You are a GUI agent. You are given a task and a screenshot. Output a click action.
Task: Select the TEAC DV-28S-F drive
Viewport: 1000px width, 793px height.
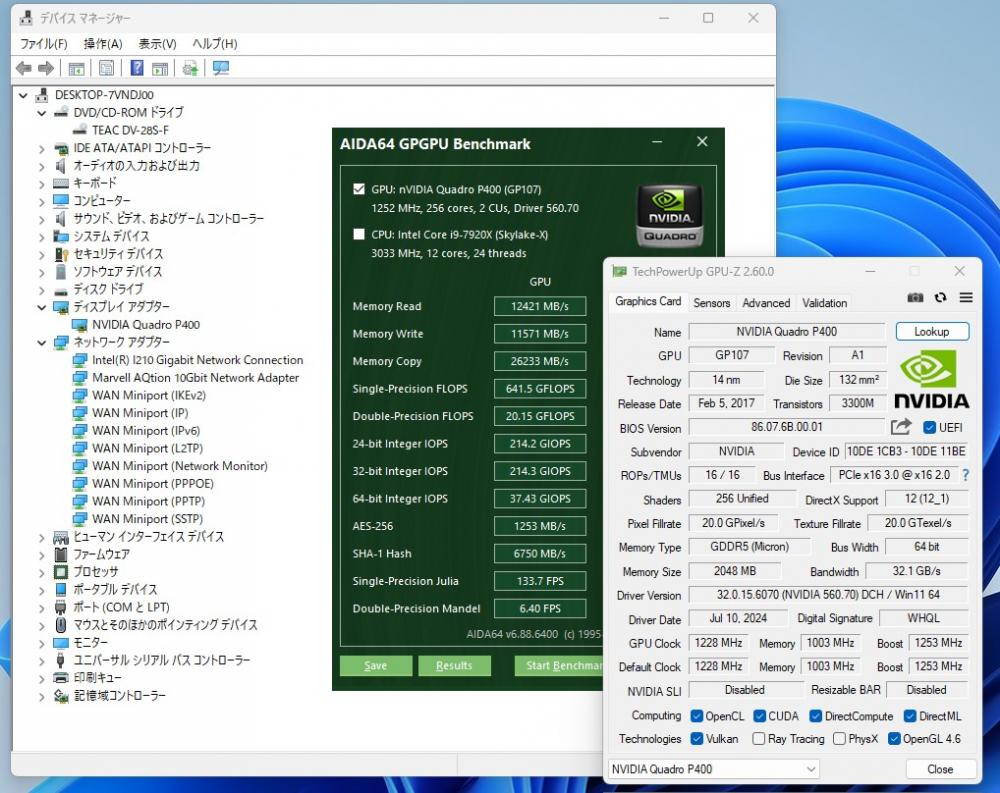point(130,130)
